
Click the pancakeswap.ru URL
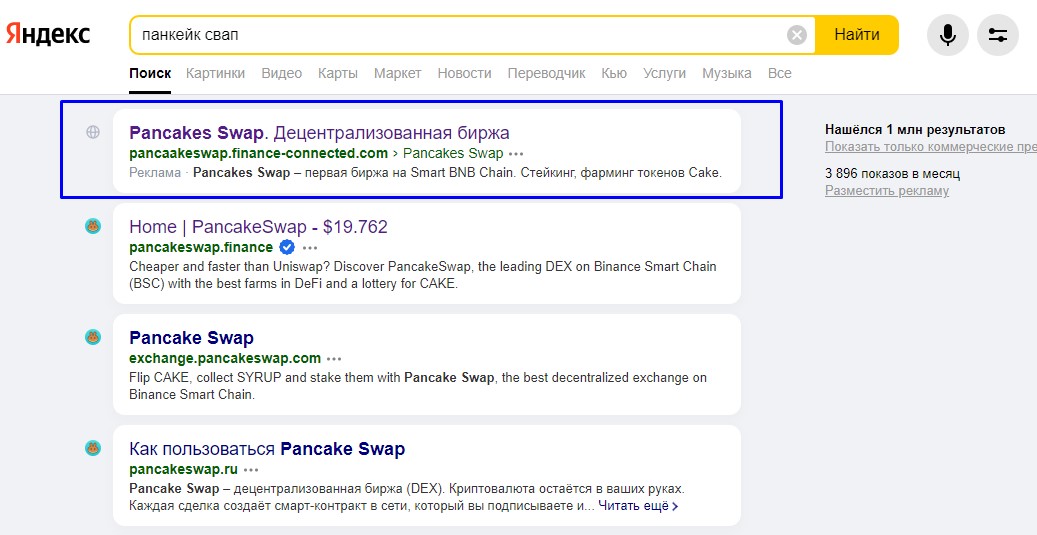click(183, 470)
